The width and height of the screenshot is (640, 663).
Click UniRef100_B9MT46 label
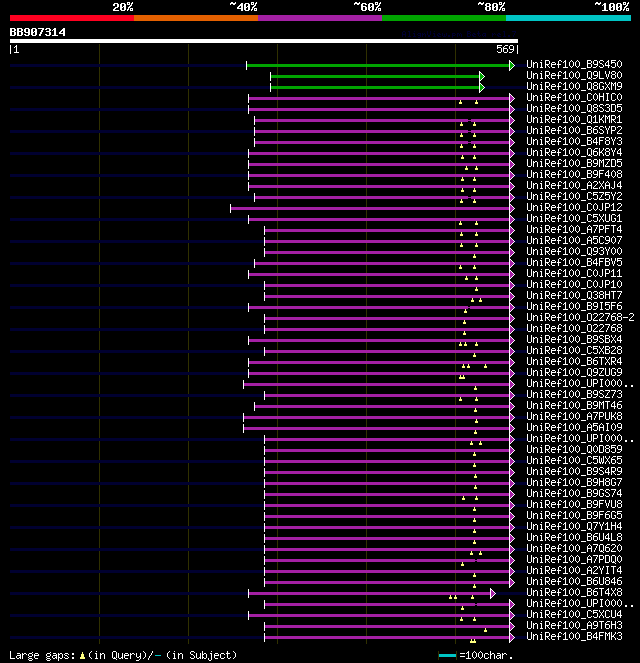click(574, 405)
